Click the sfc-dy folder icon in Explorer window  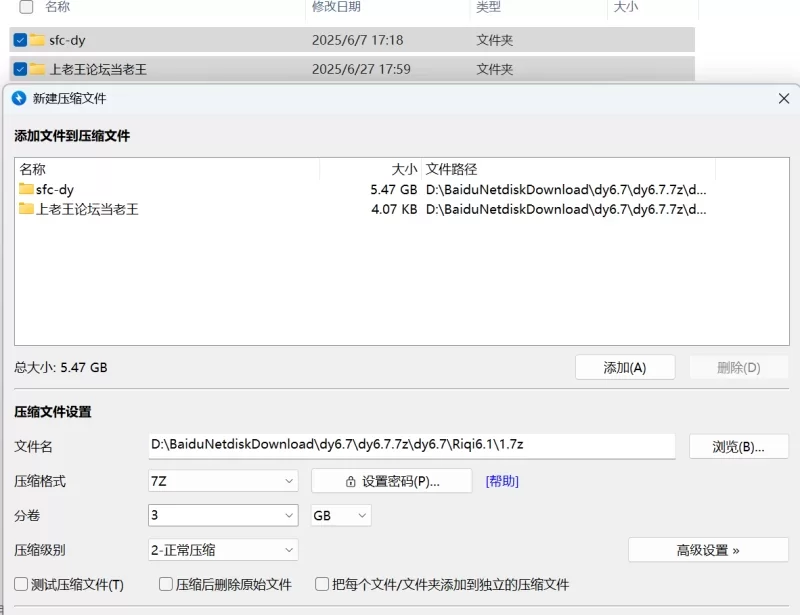tap(37, 40)
